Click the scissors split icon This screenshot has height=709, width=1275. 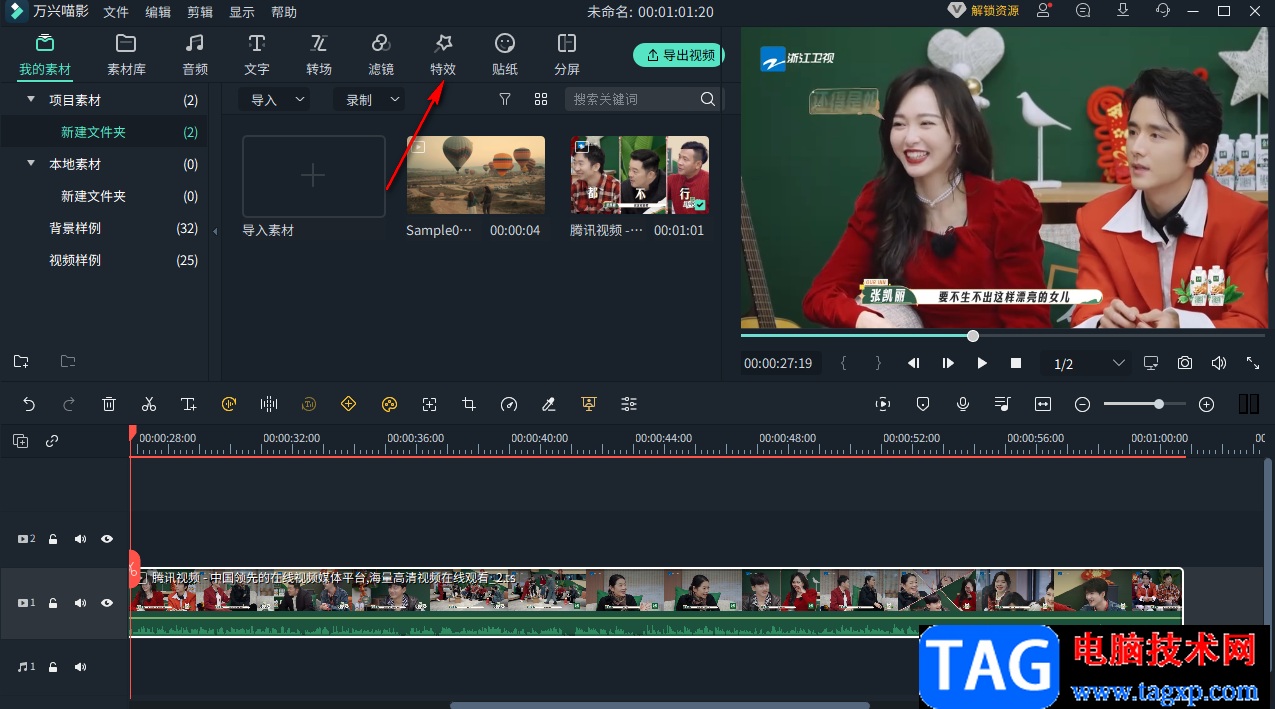(149, 404)
